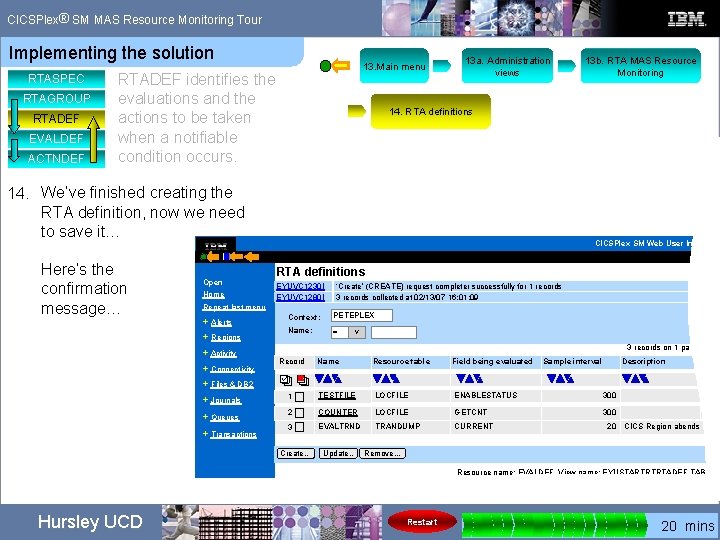
Task: Open message link EYUVC1230I
Action: pos(301,286)
